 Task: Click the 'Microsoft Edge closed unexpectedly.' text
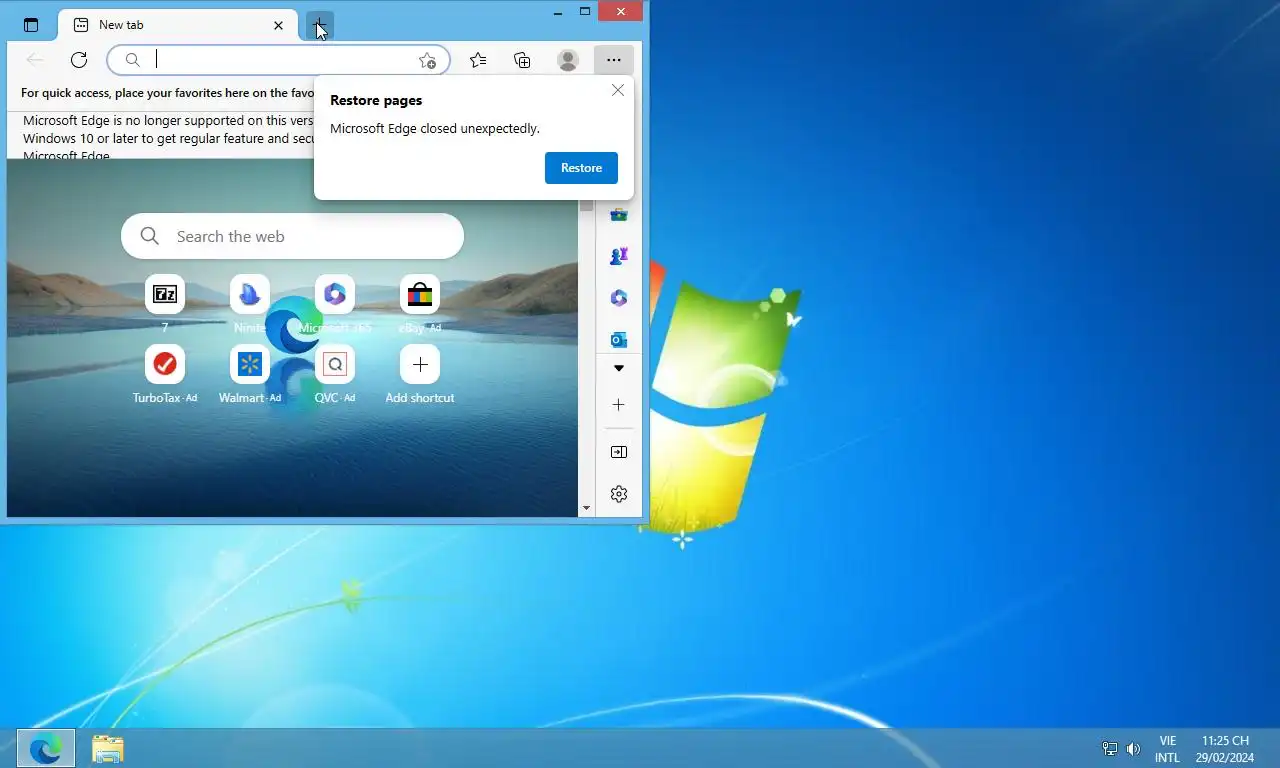[435, 128]
